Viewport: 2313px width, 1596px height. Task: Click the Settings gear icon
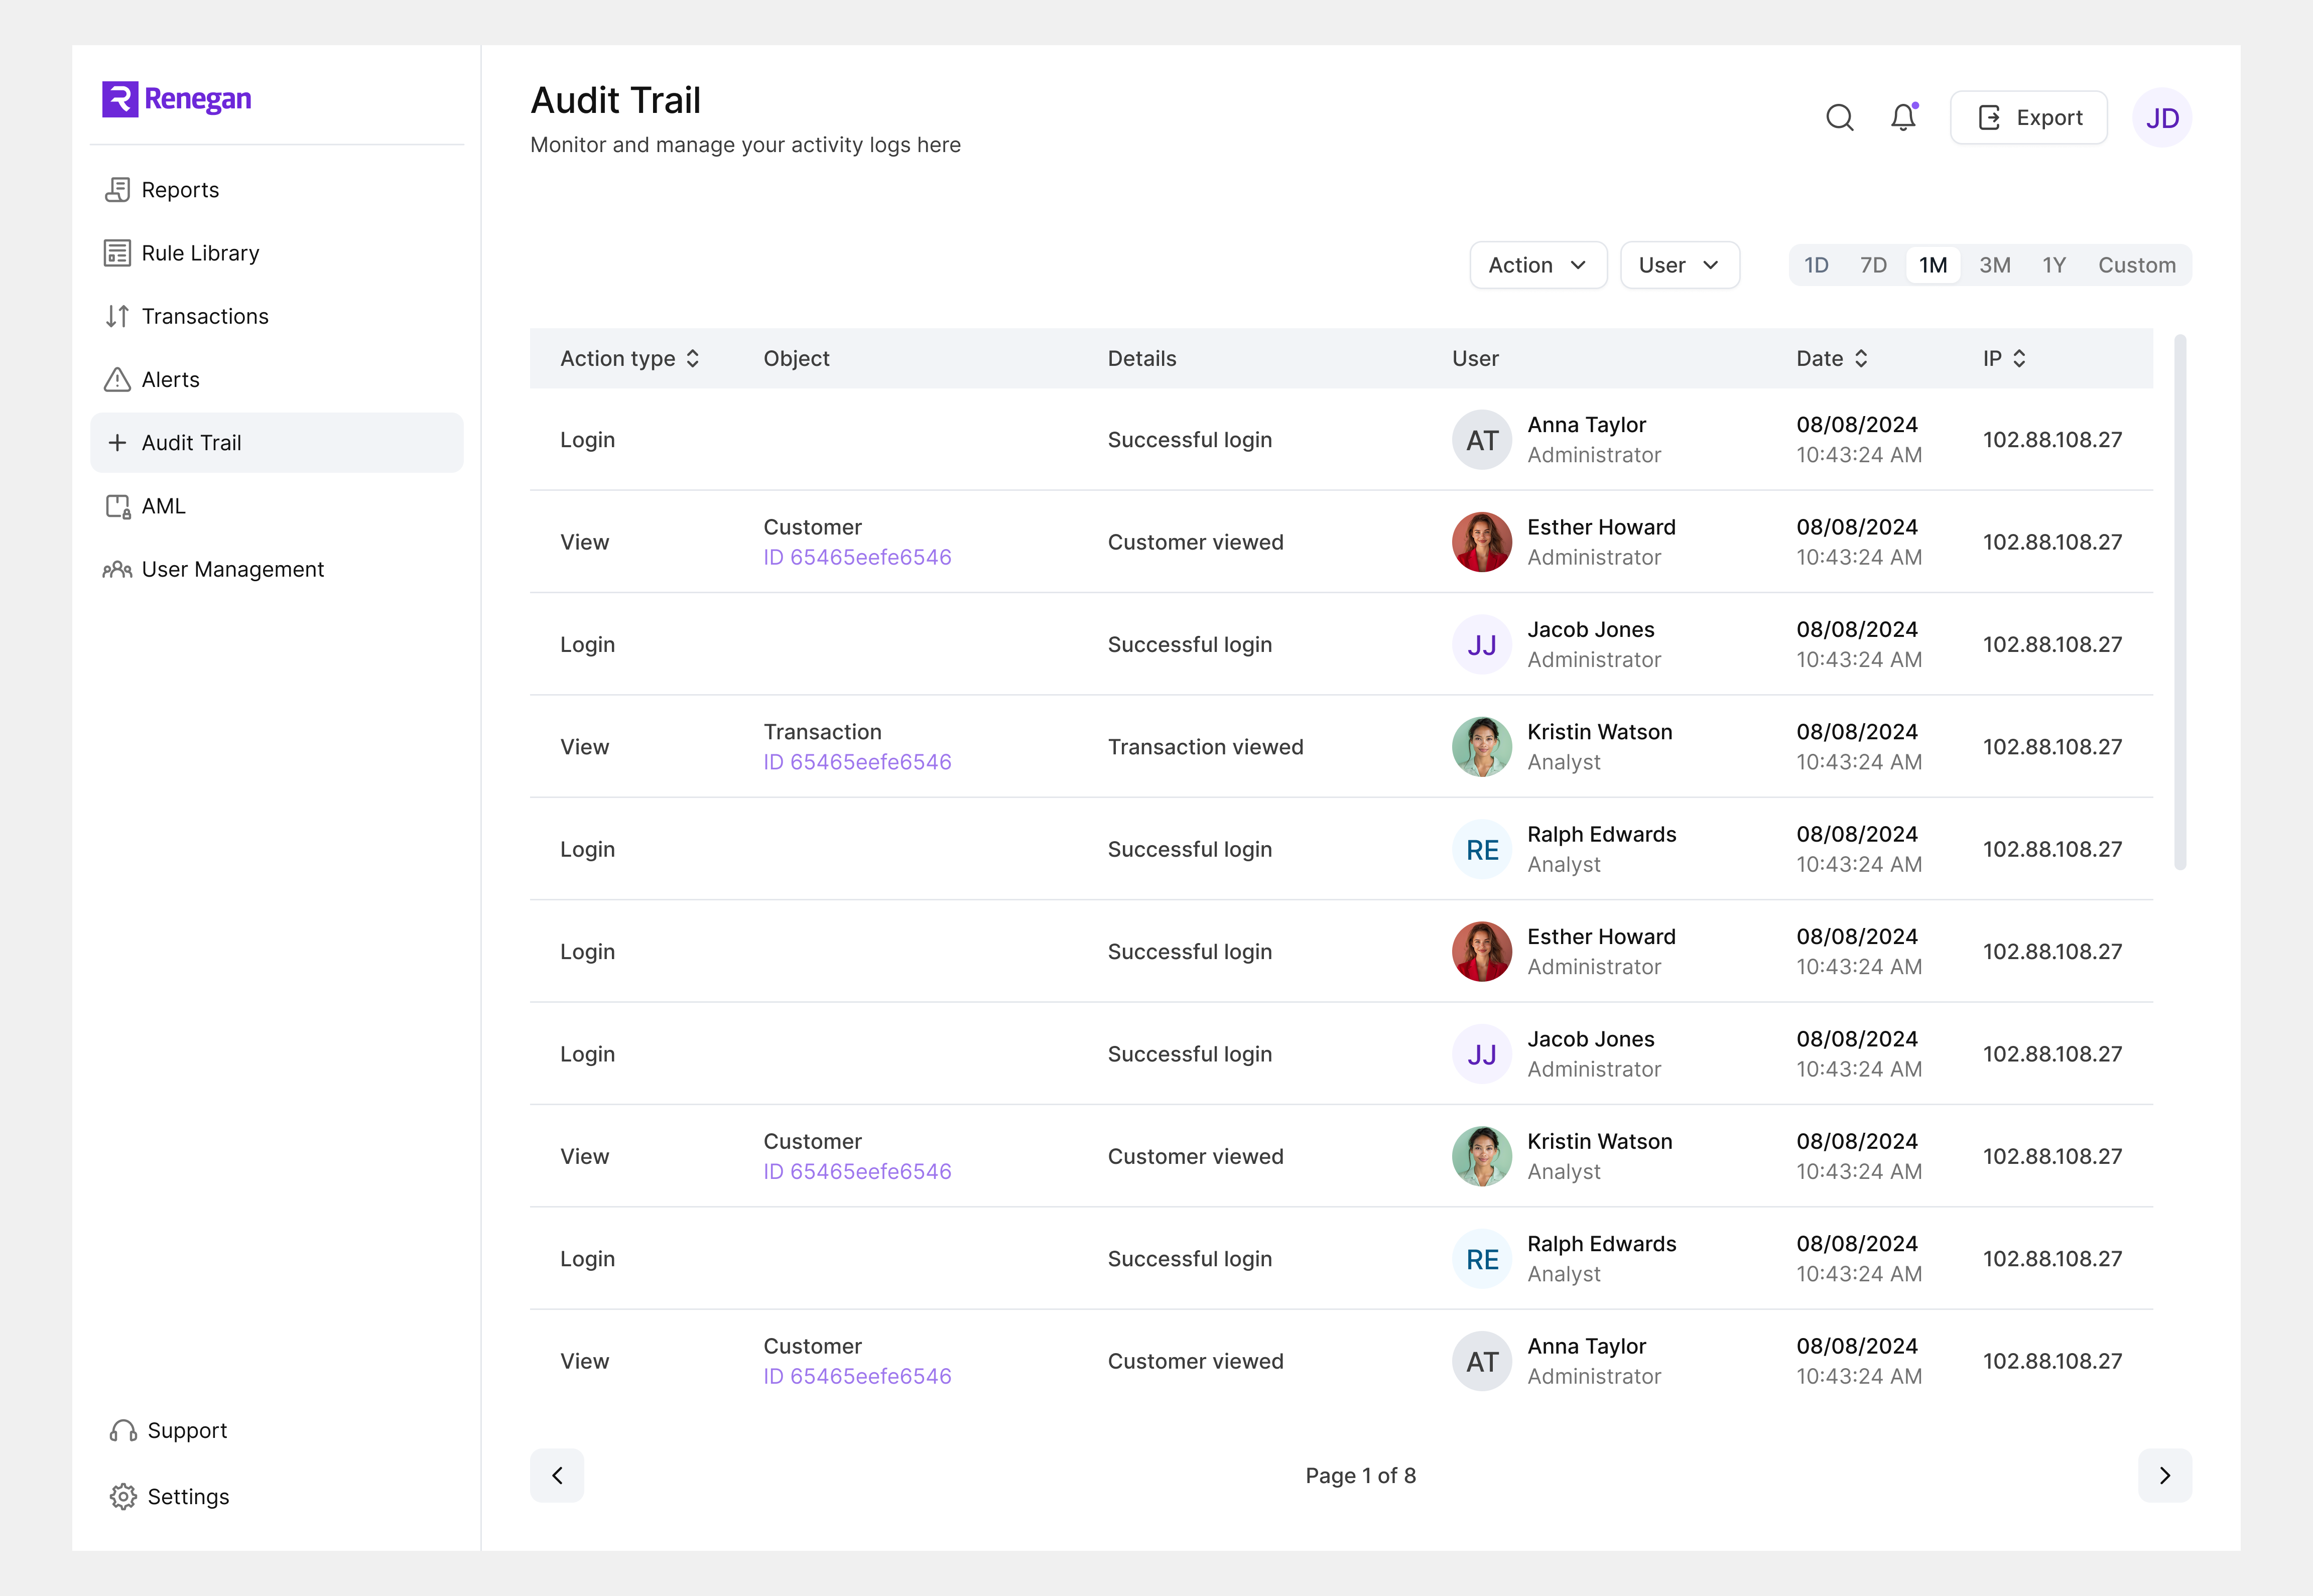pos(123,1496)
